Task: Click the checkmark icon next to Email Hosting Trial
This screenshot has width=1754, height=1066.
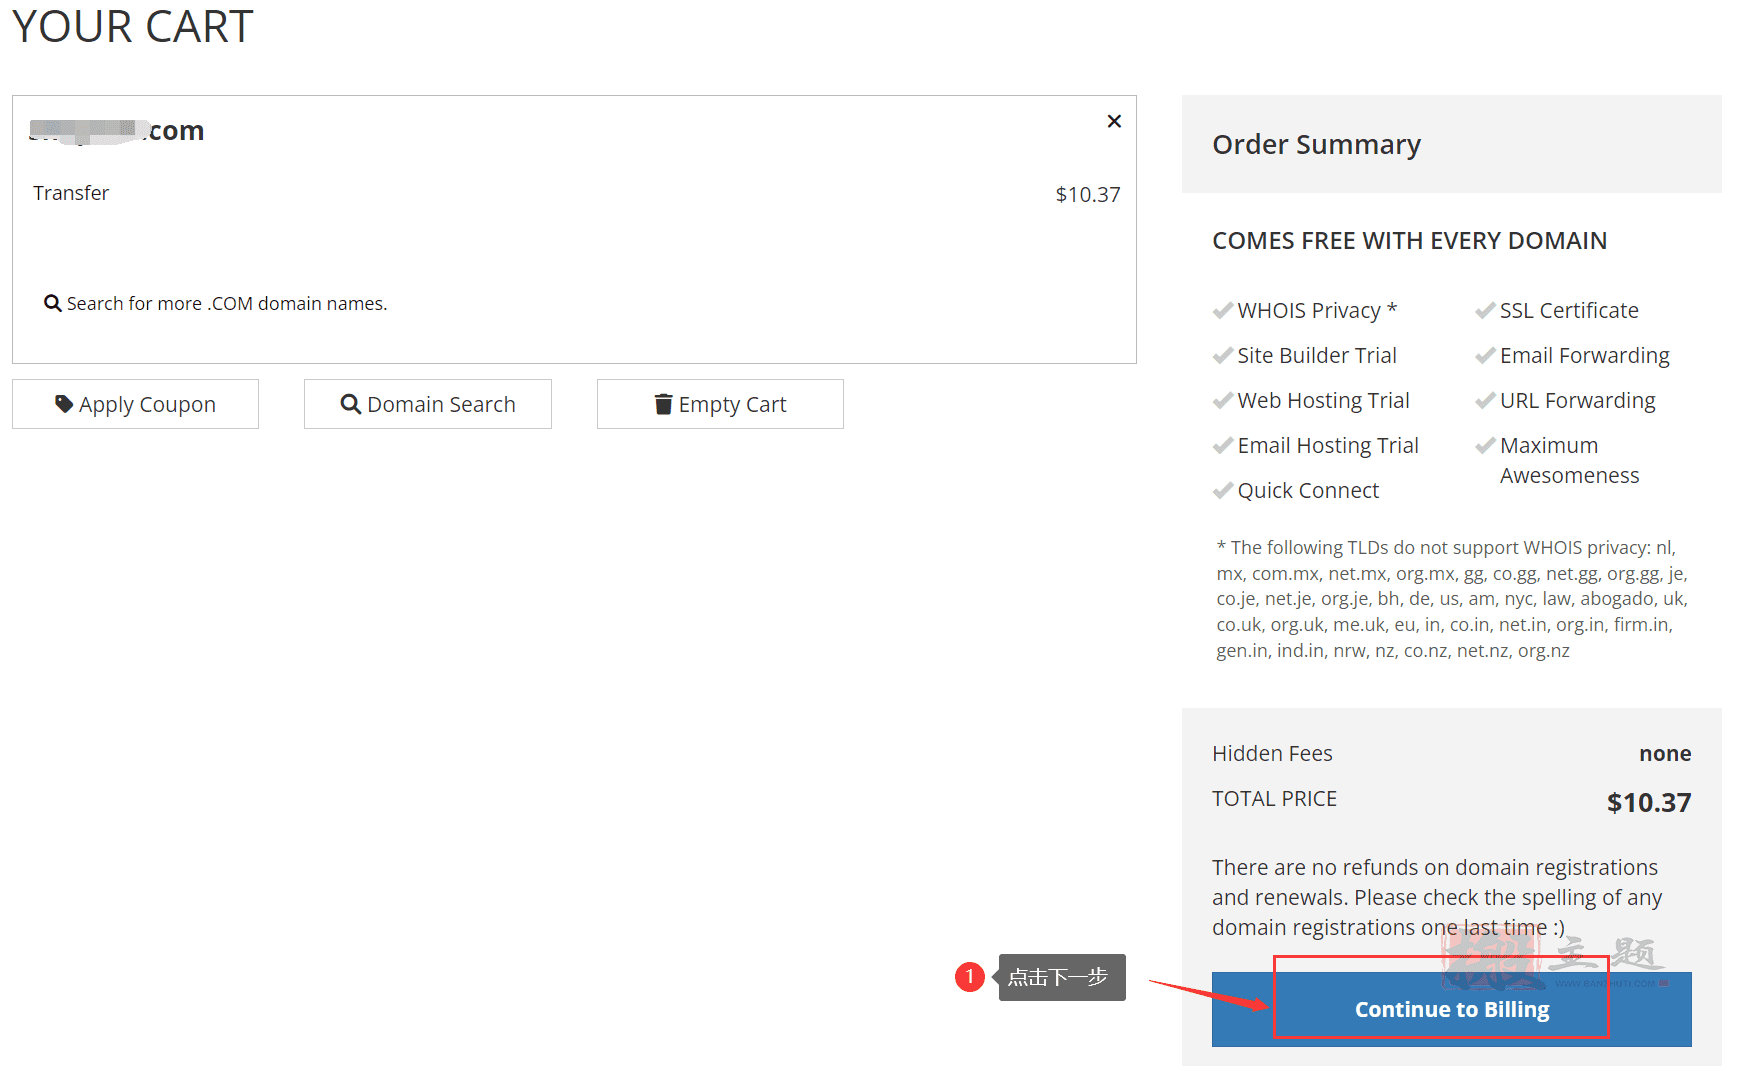Action: point(1222,445)
